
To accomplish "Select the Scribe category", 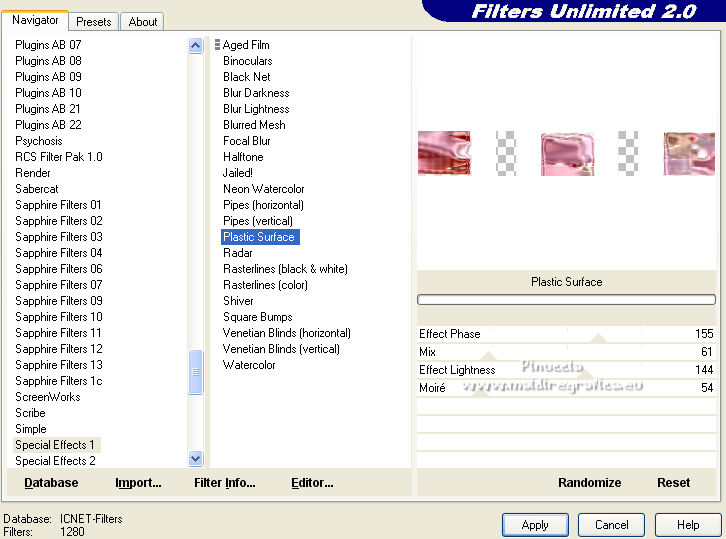I will point(30,413).
